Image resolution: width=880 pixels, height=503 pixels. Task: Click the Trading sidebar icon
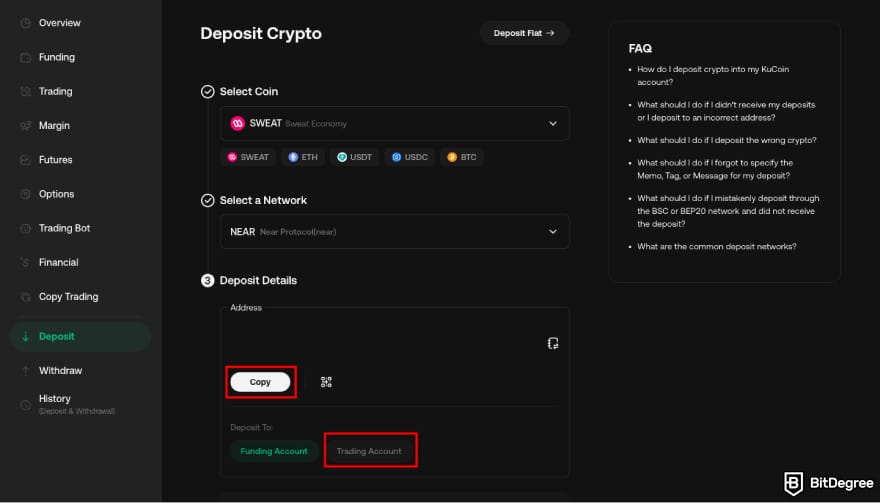(x=26, y=92)
